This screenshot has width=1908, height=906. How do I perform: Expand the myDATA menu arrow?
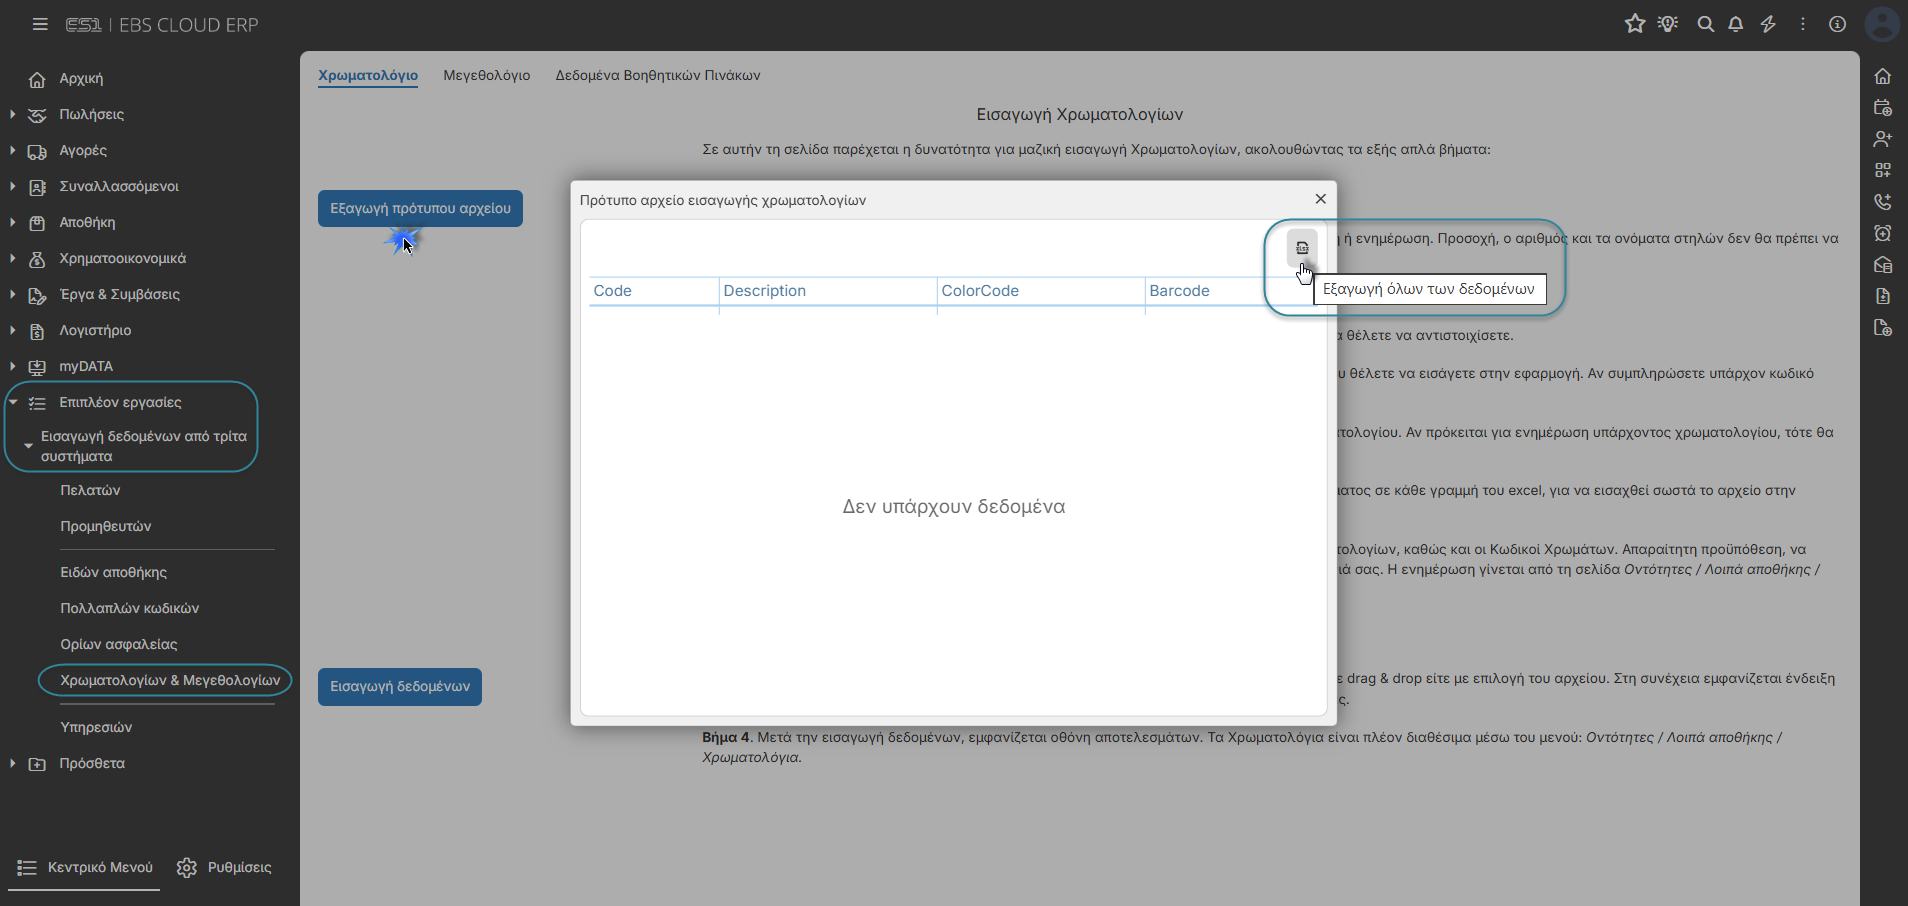tap(12, 367)
